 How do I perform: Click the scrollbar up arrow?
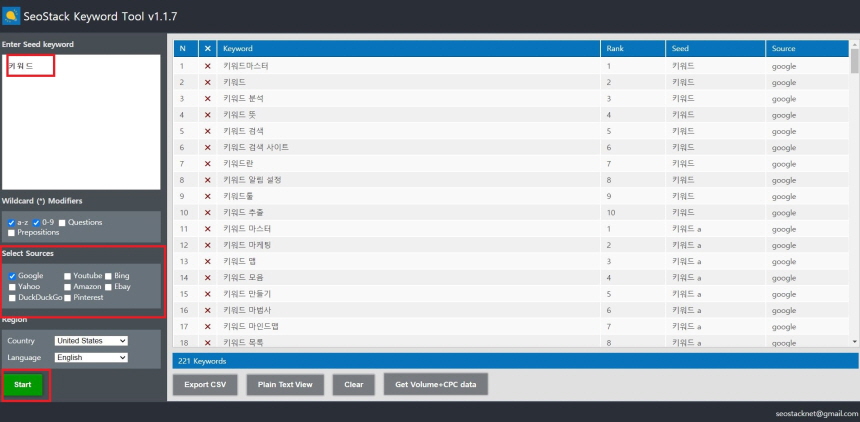pyautogui.click(x=854, y=44)
